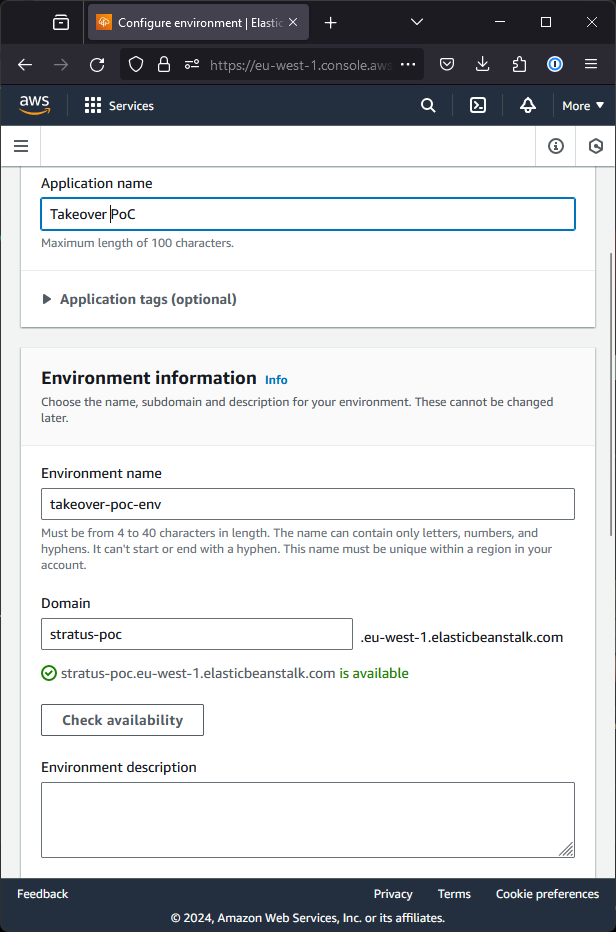The width and height of the screenshot is (616, 932).
Task: Click the Environment description text area
Action: coord(308,820)
